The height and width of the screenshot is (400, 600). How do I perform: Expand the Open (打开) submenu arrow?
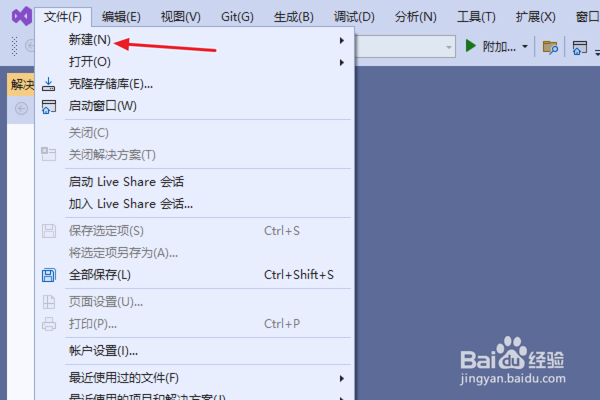(342, 62)
